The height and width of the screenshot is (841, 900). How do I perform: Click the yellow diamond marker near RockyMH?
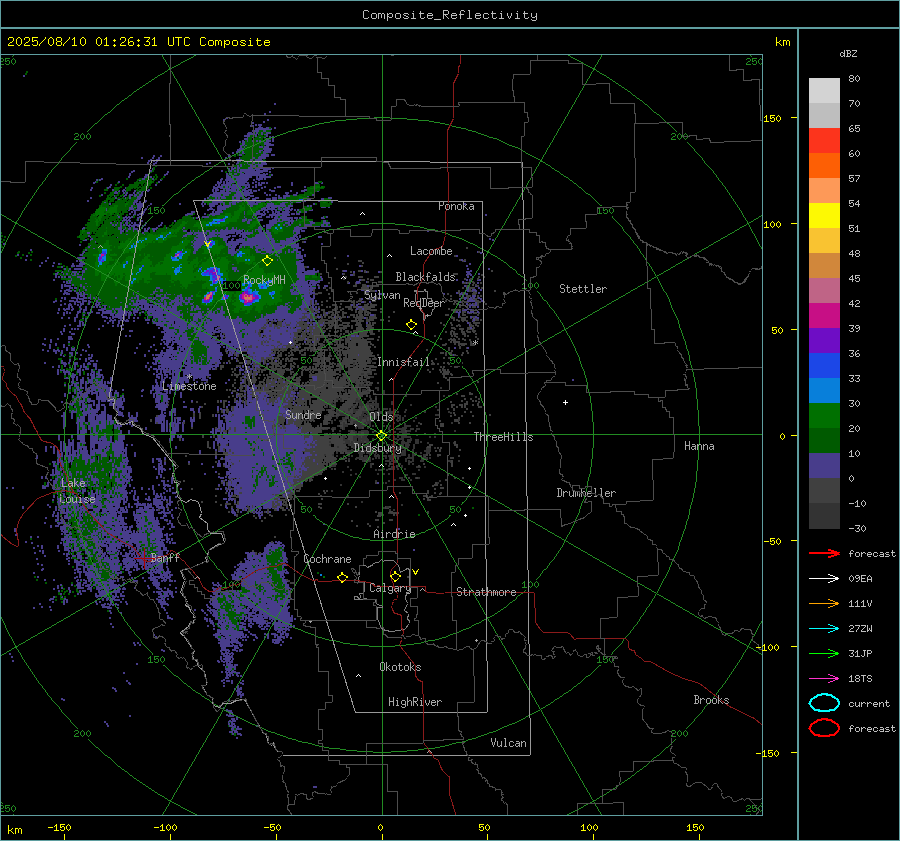coord(267,261)
